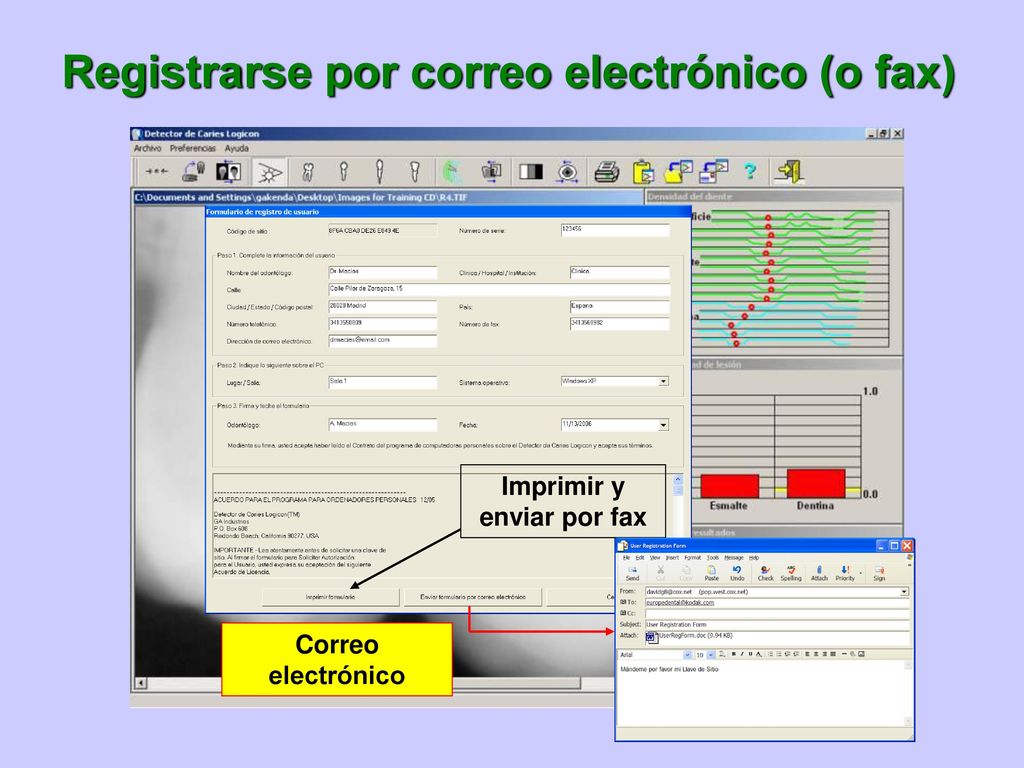Select the two-rooted molar tooth icon

click(308, 172)
